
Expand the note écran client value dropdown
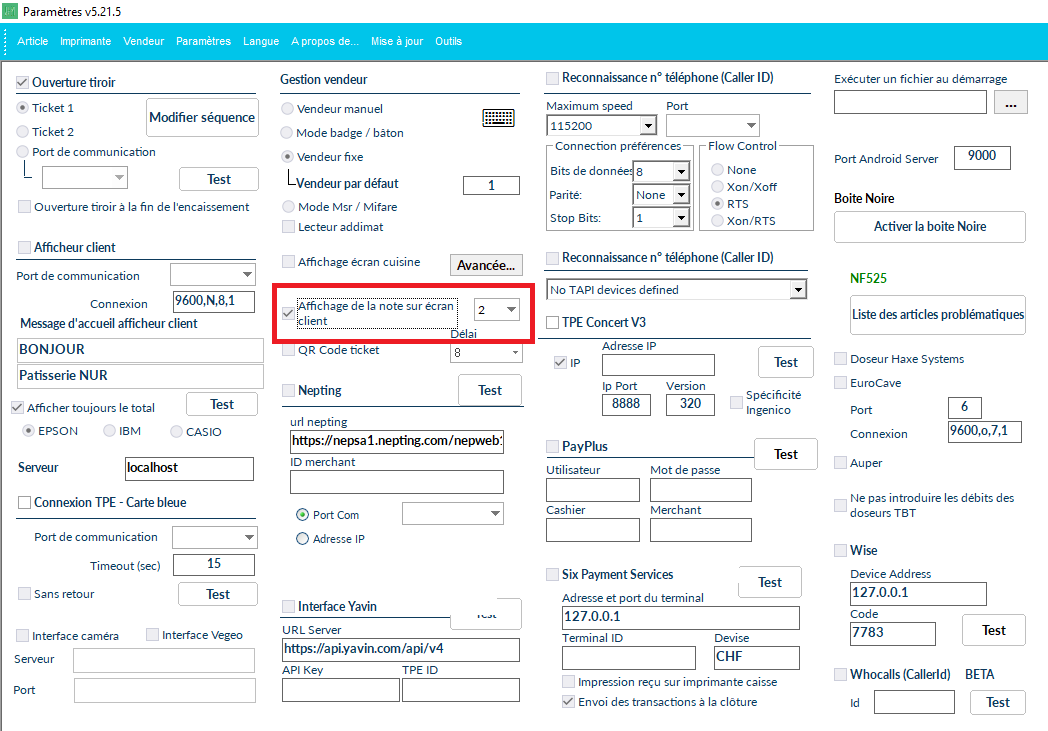(511, 309)
